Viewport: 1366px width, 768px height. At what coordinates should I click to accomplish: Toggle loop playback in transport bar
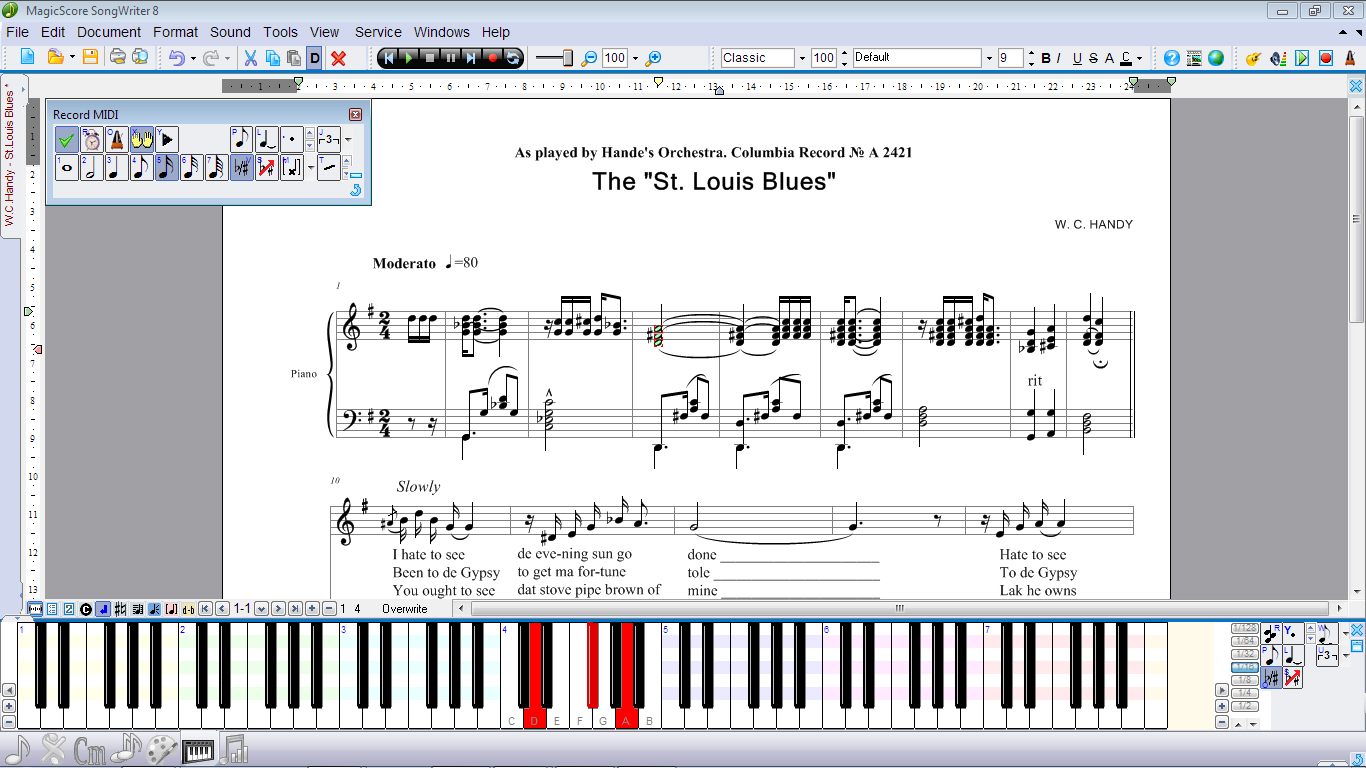[x=513, y=58]
